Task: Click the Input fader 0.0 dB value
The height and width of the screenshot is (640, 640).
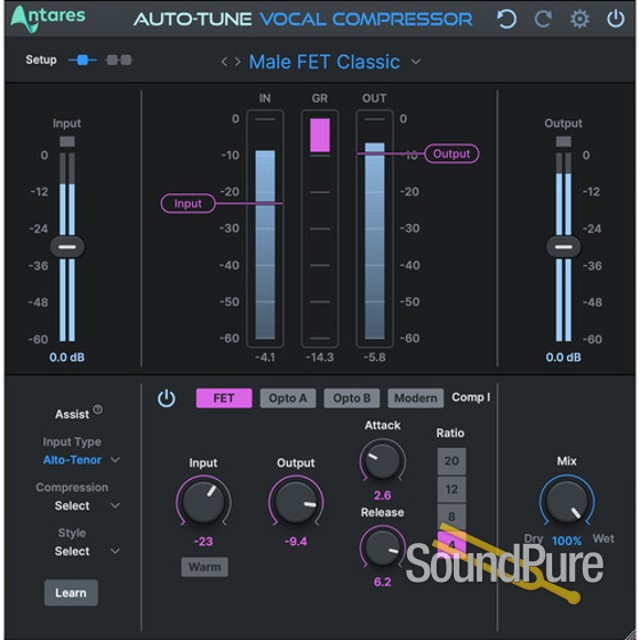Action: (67, 357)
